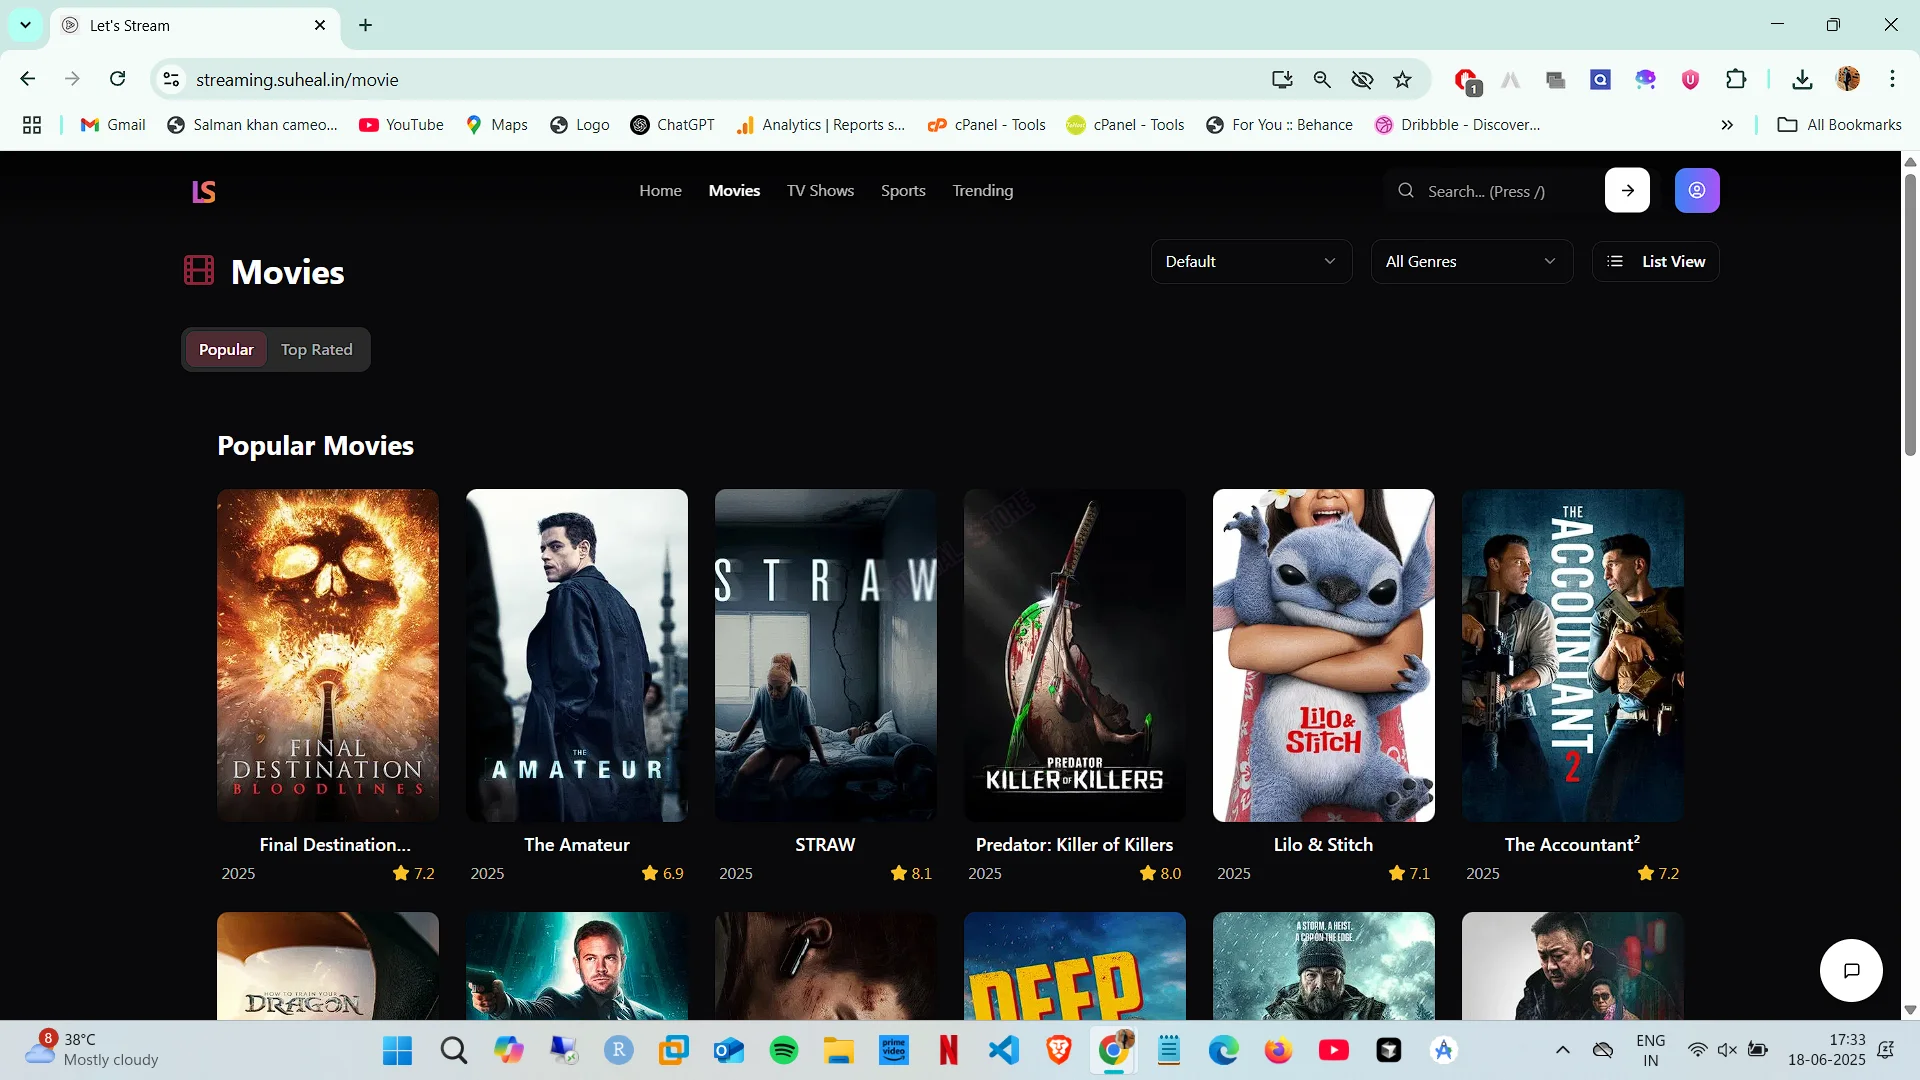Open Outlook from the taskbar
The image size is (1920, 1080).
(729, 1050)
